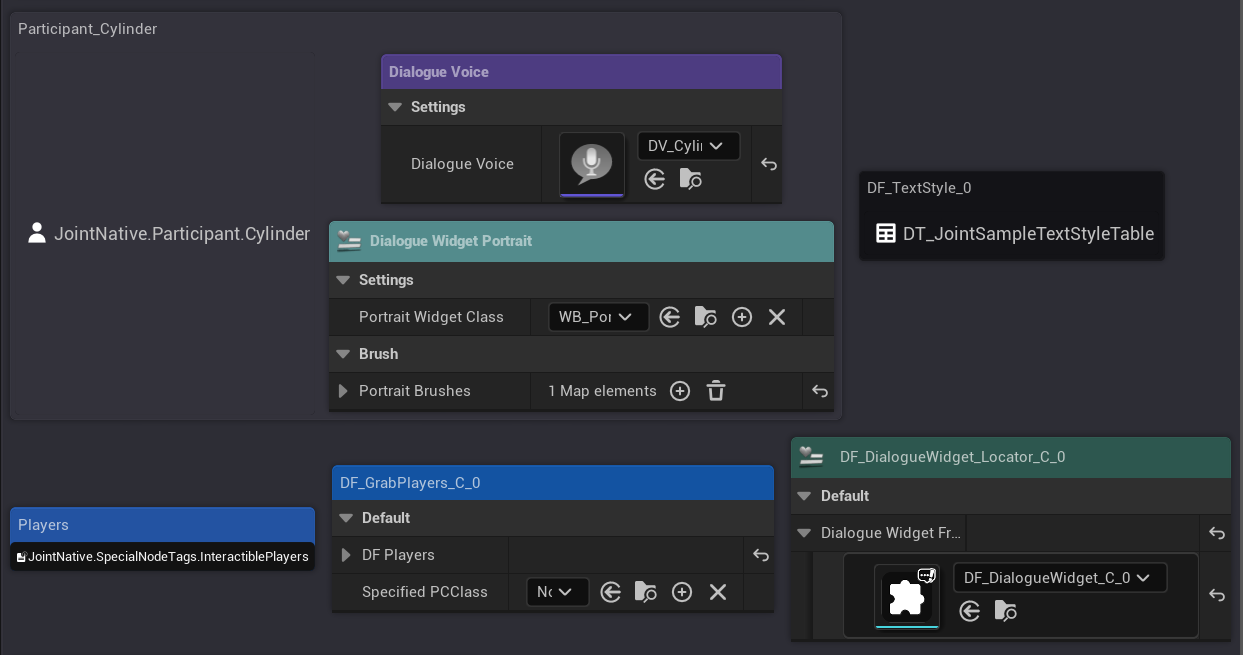The width and height of the screenshot is (1243, 655).
Task: Collapse the Brush section
Action: [343, 354]
